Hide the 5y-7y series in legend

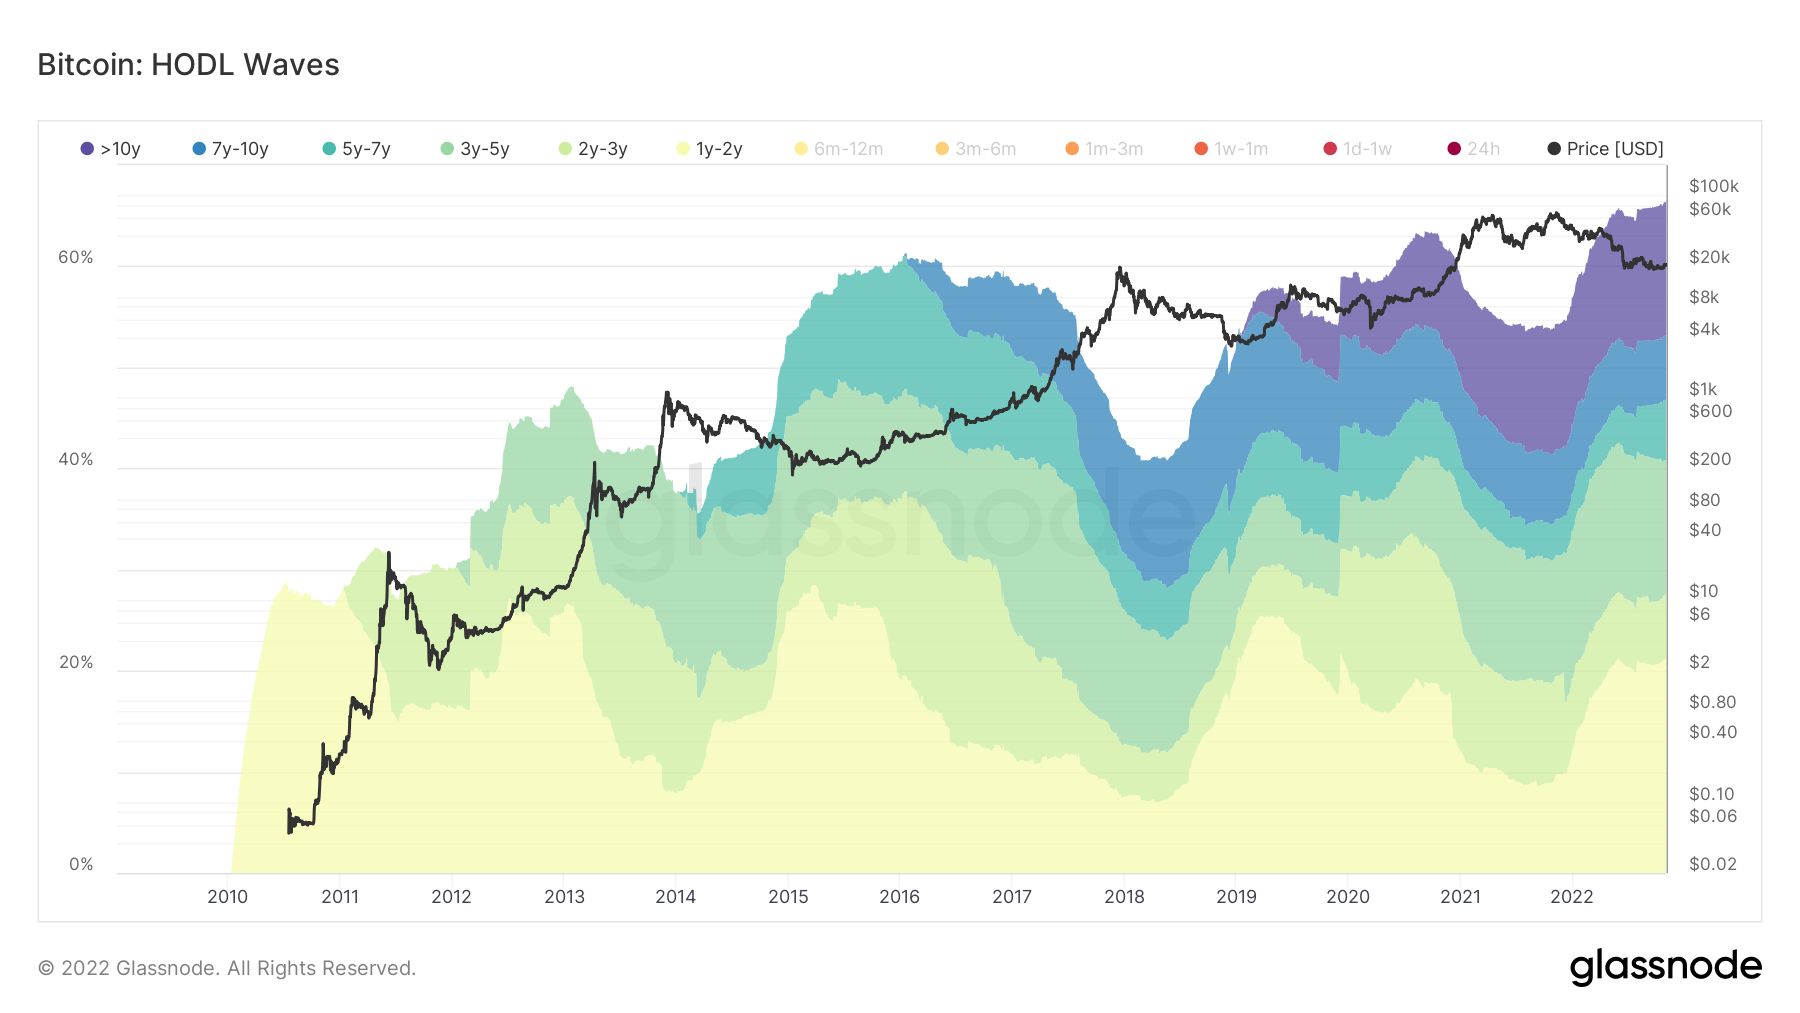tap(356, 149)
